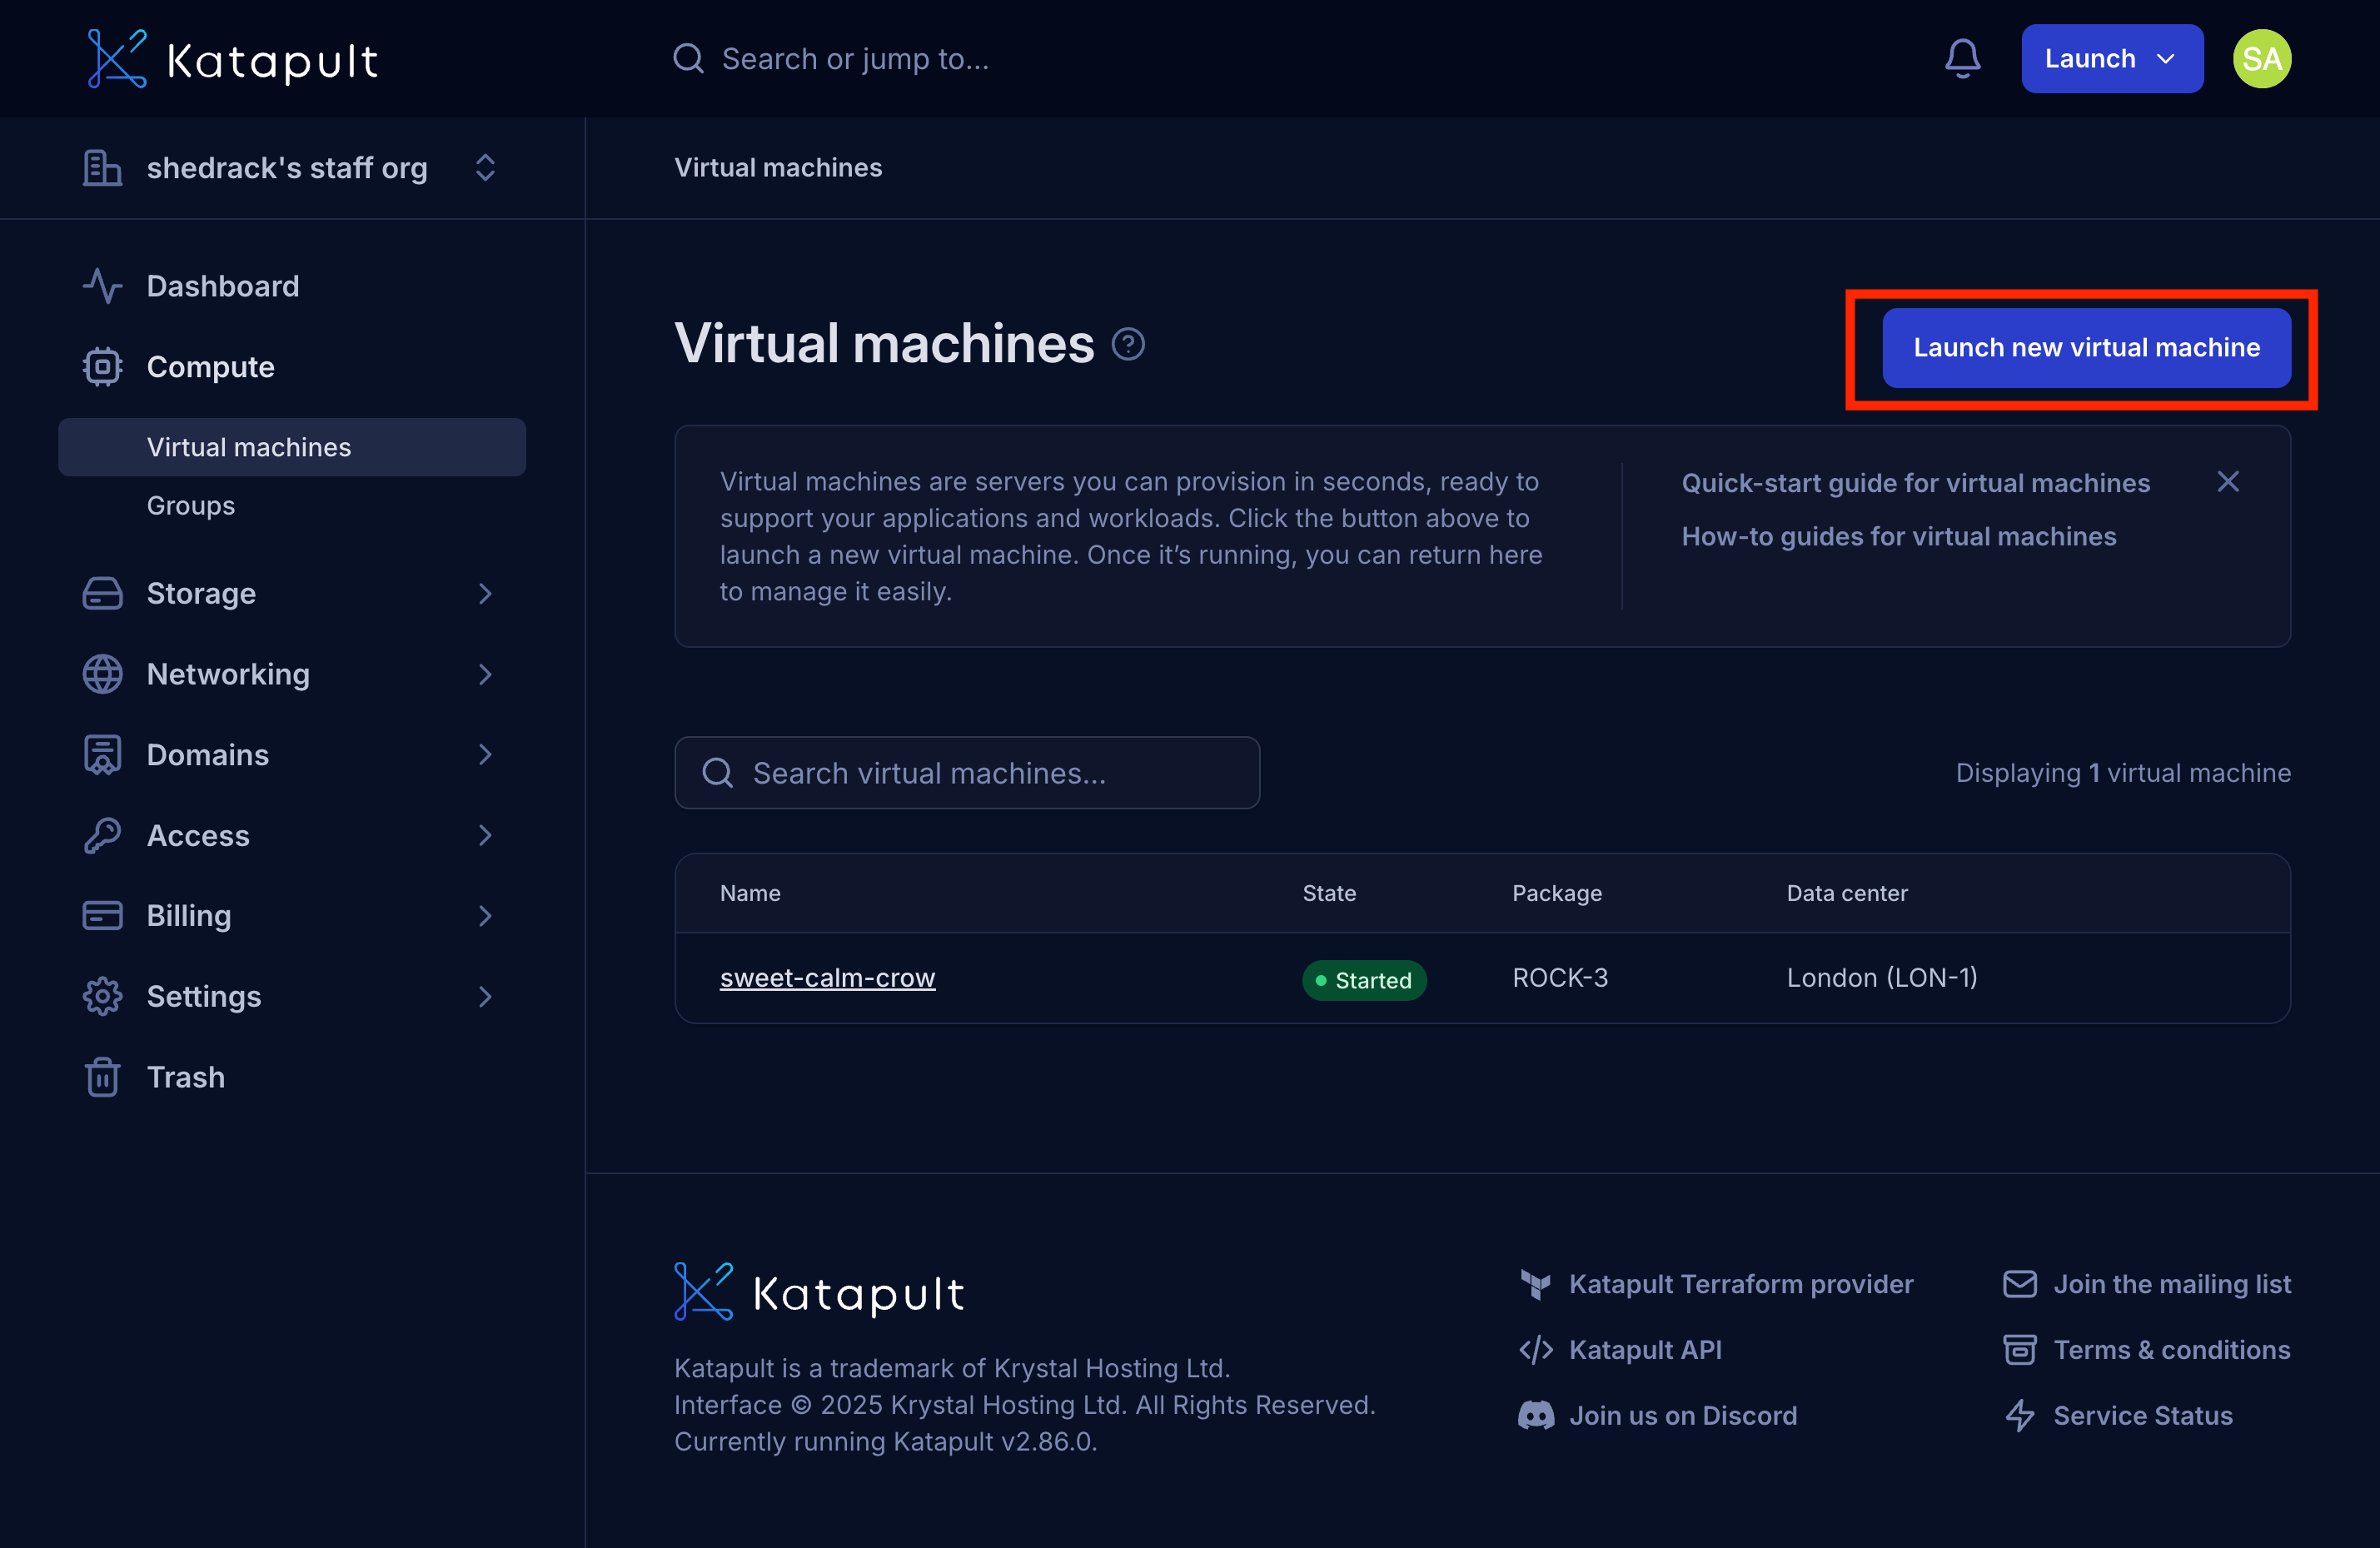This screenshot has height=1548, width=2380.
Task: Dismiss the quick-start guides panel
Action: click(x=2229, y=481)
